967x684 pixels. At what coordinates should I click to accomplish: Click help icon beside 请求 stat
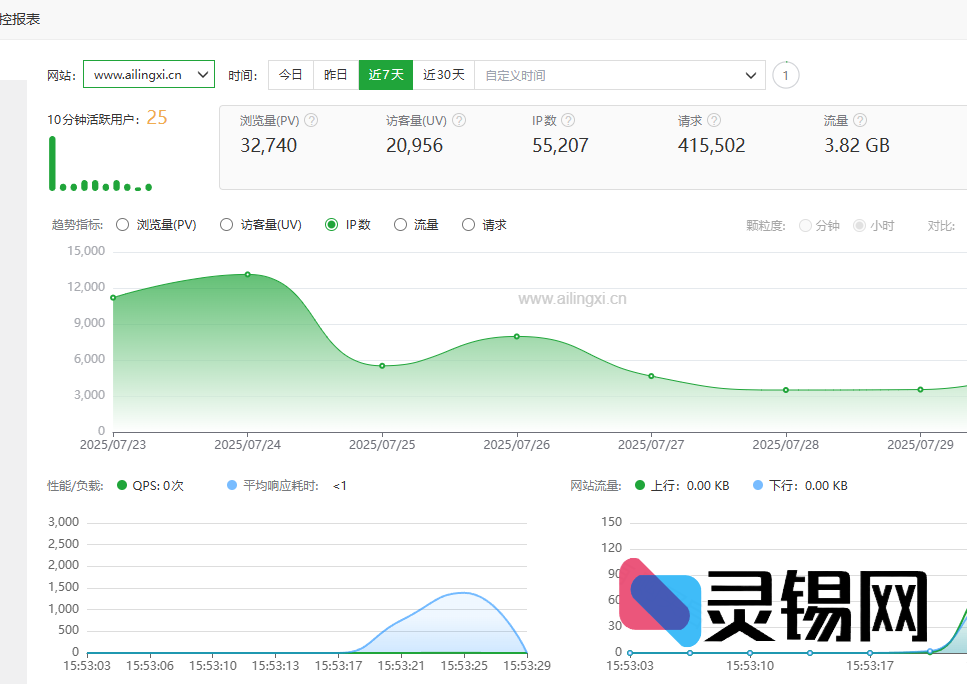coord(716,120)
